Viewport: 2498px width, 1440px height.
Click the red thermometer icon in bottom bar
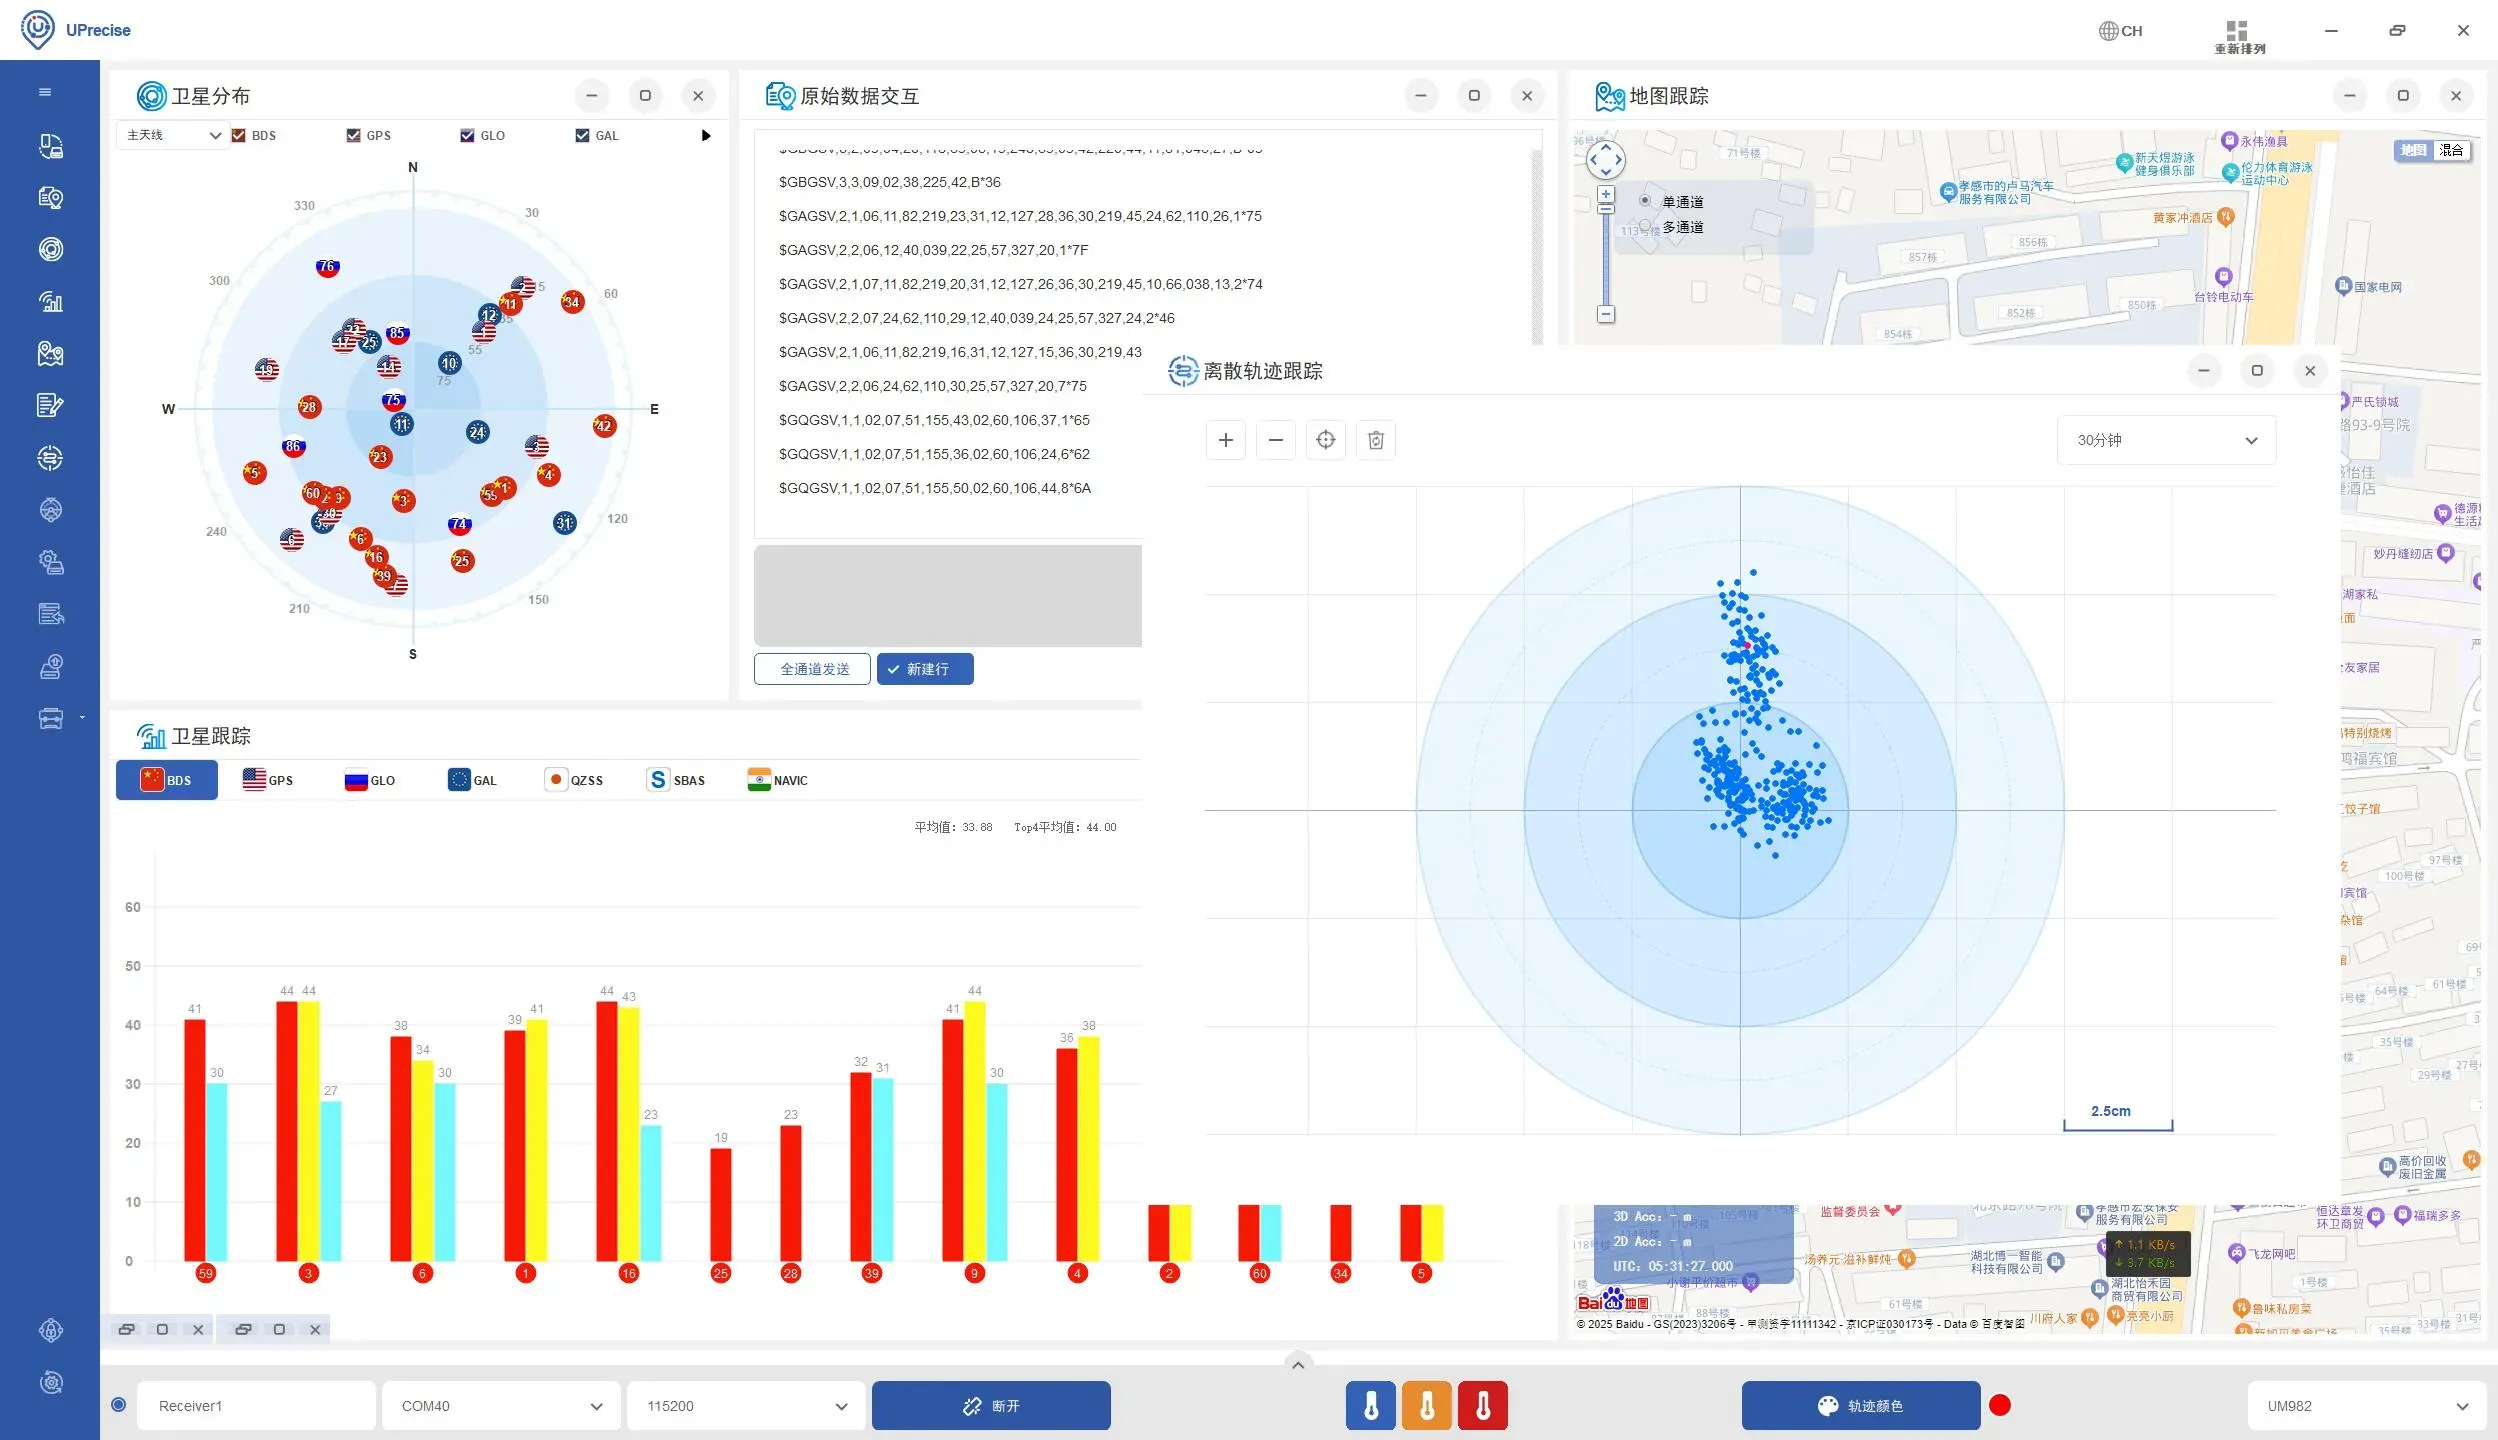click(1482, 1405)
